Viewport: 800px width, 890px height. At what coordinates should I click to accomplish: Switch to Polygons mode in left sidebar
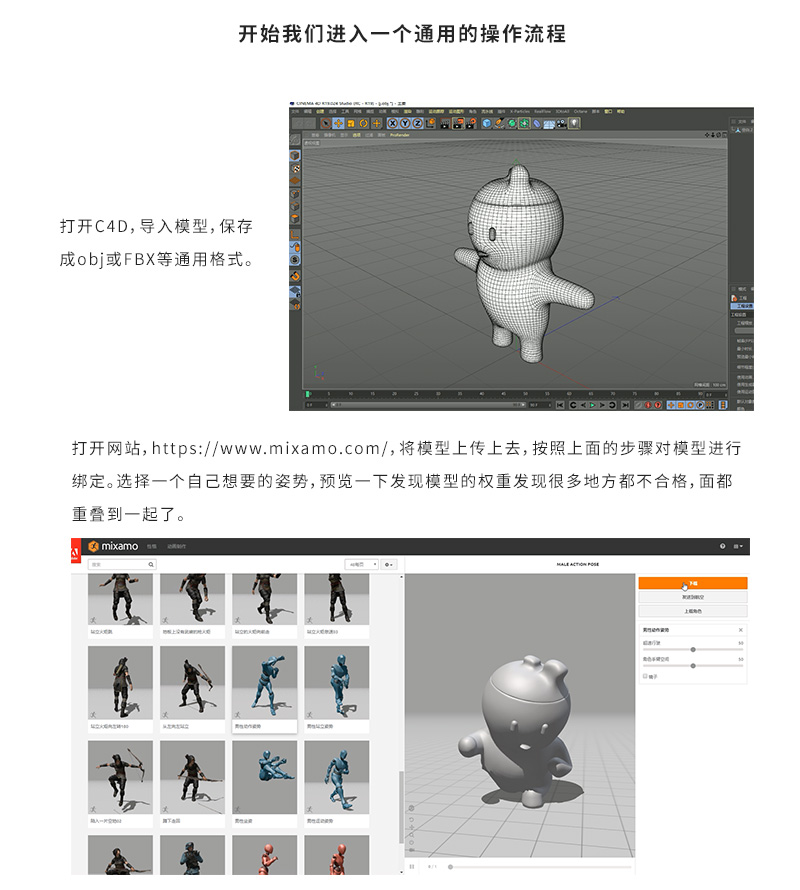tap(295, 219)
